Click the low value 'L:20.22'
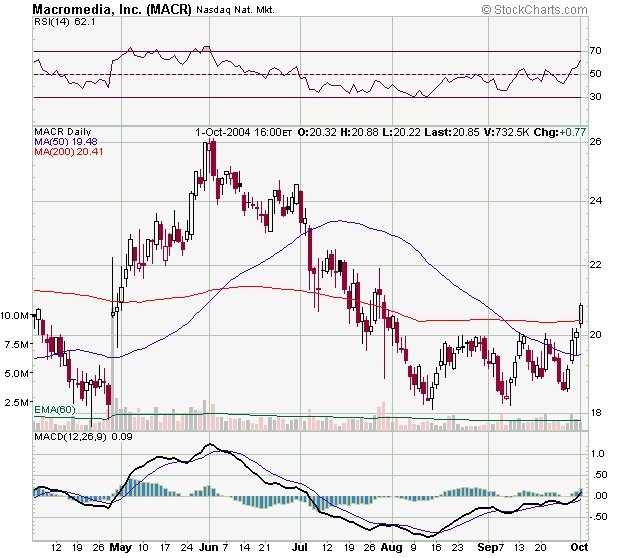Screen dimensions: 620x558 [x=401, y=132]
